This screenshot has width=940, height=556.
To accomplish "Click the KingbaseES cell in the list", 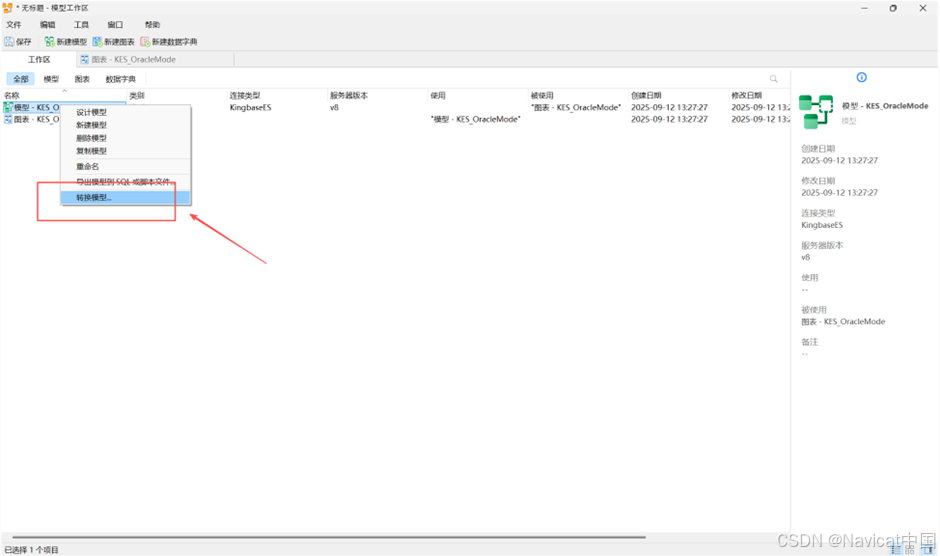I will click(251, 107).
